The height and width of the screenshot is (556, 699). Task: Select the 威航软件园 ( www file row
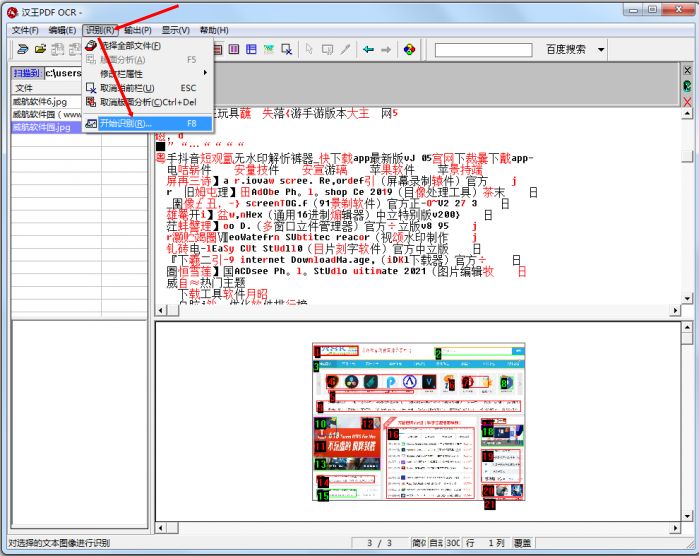(x=47, y=115)
